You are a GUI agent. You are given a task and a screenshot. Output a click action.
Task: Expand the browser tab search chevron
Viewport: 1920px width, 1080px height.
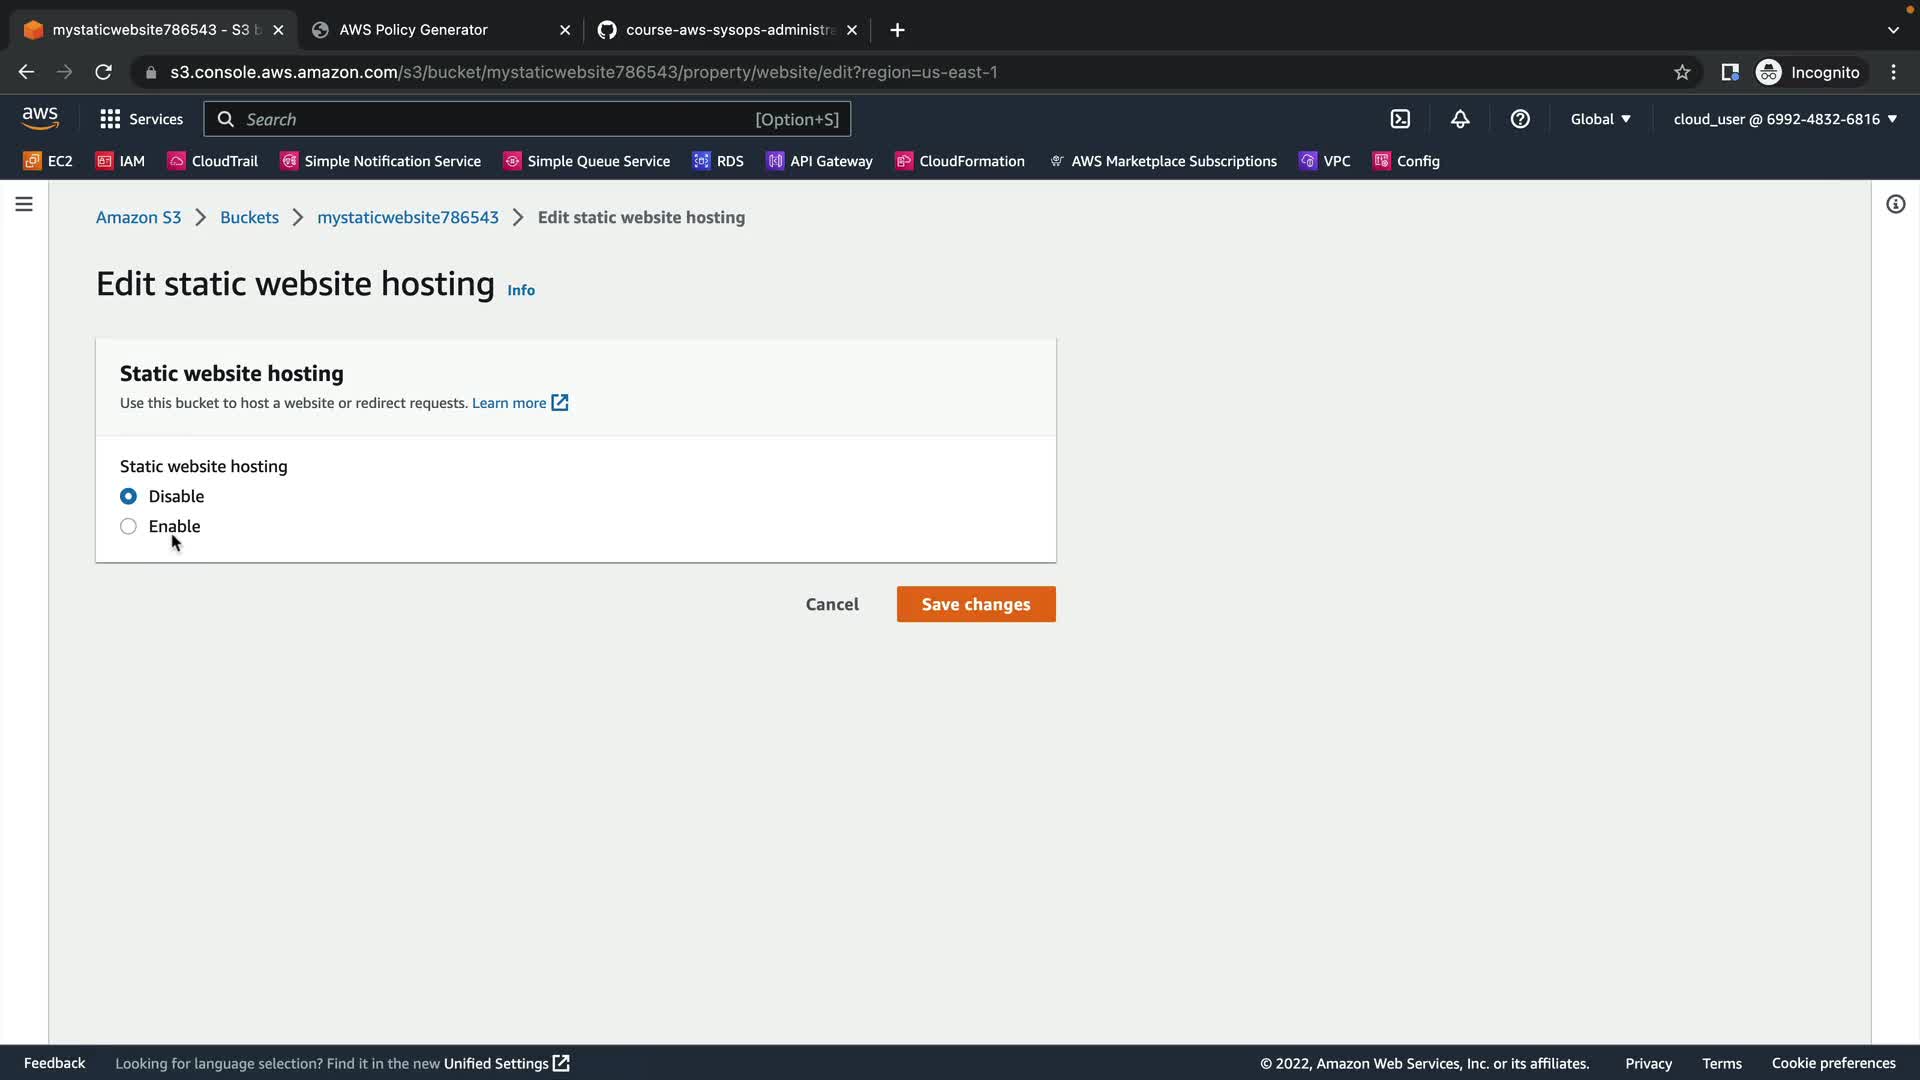(1893, 30)
